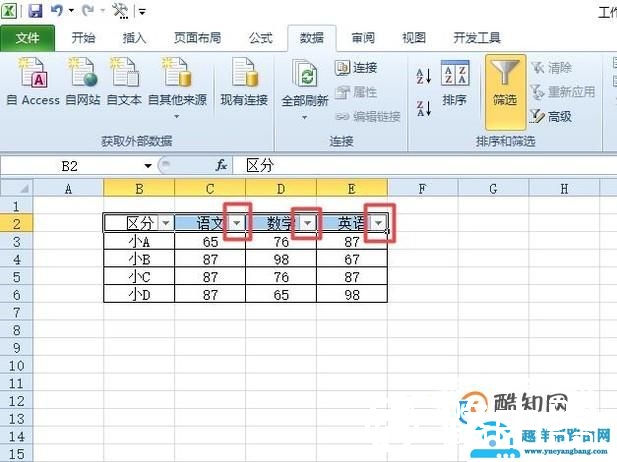The image size is (617, 462).
Task: Click the select-all corner of the sheet
Action: 16,188
